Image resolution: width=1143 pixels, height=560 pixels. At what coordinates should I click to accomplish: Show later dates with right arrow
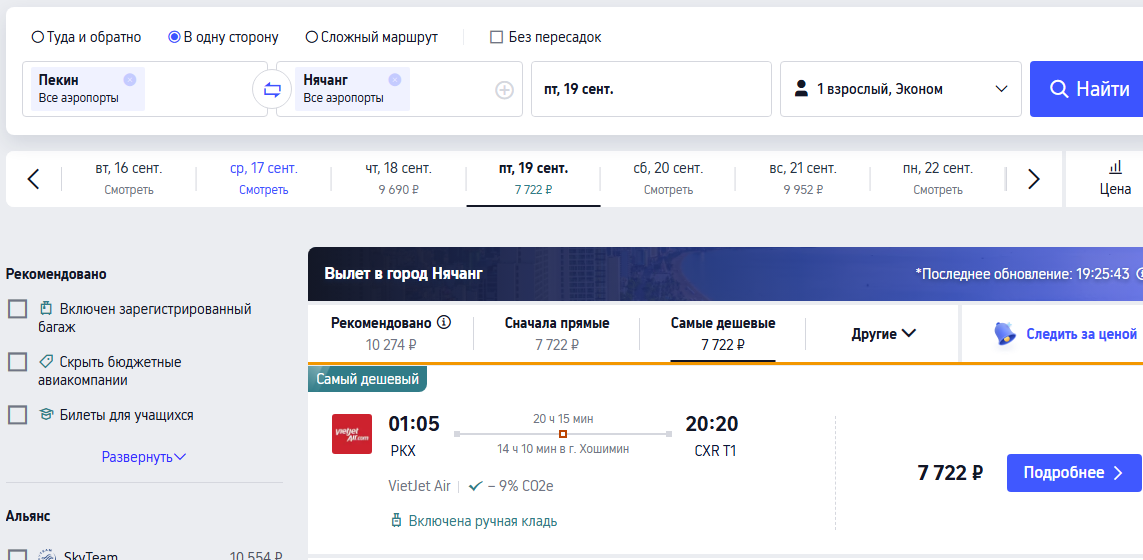coord(1033,179)
